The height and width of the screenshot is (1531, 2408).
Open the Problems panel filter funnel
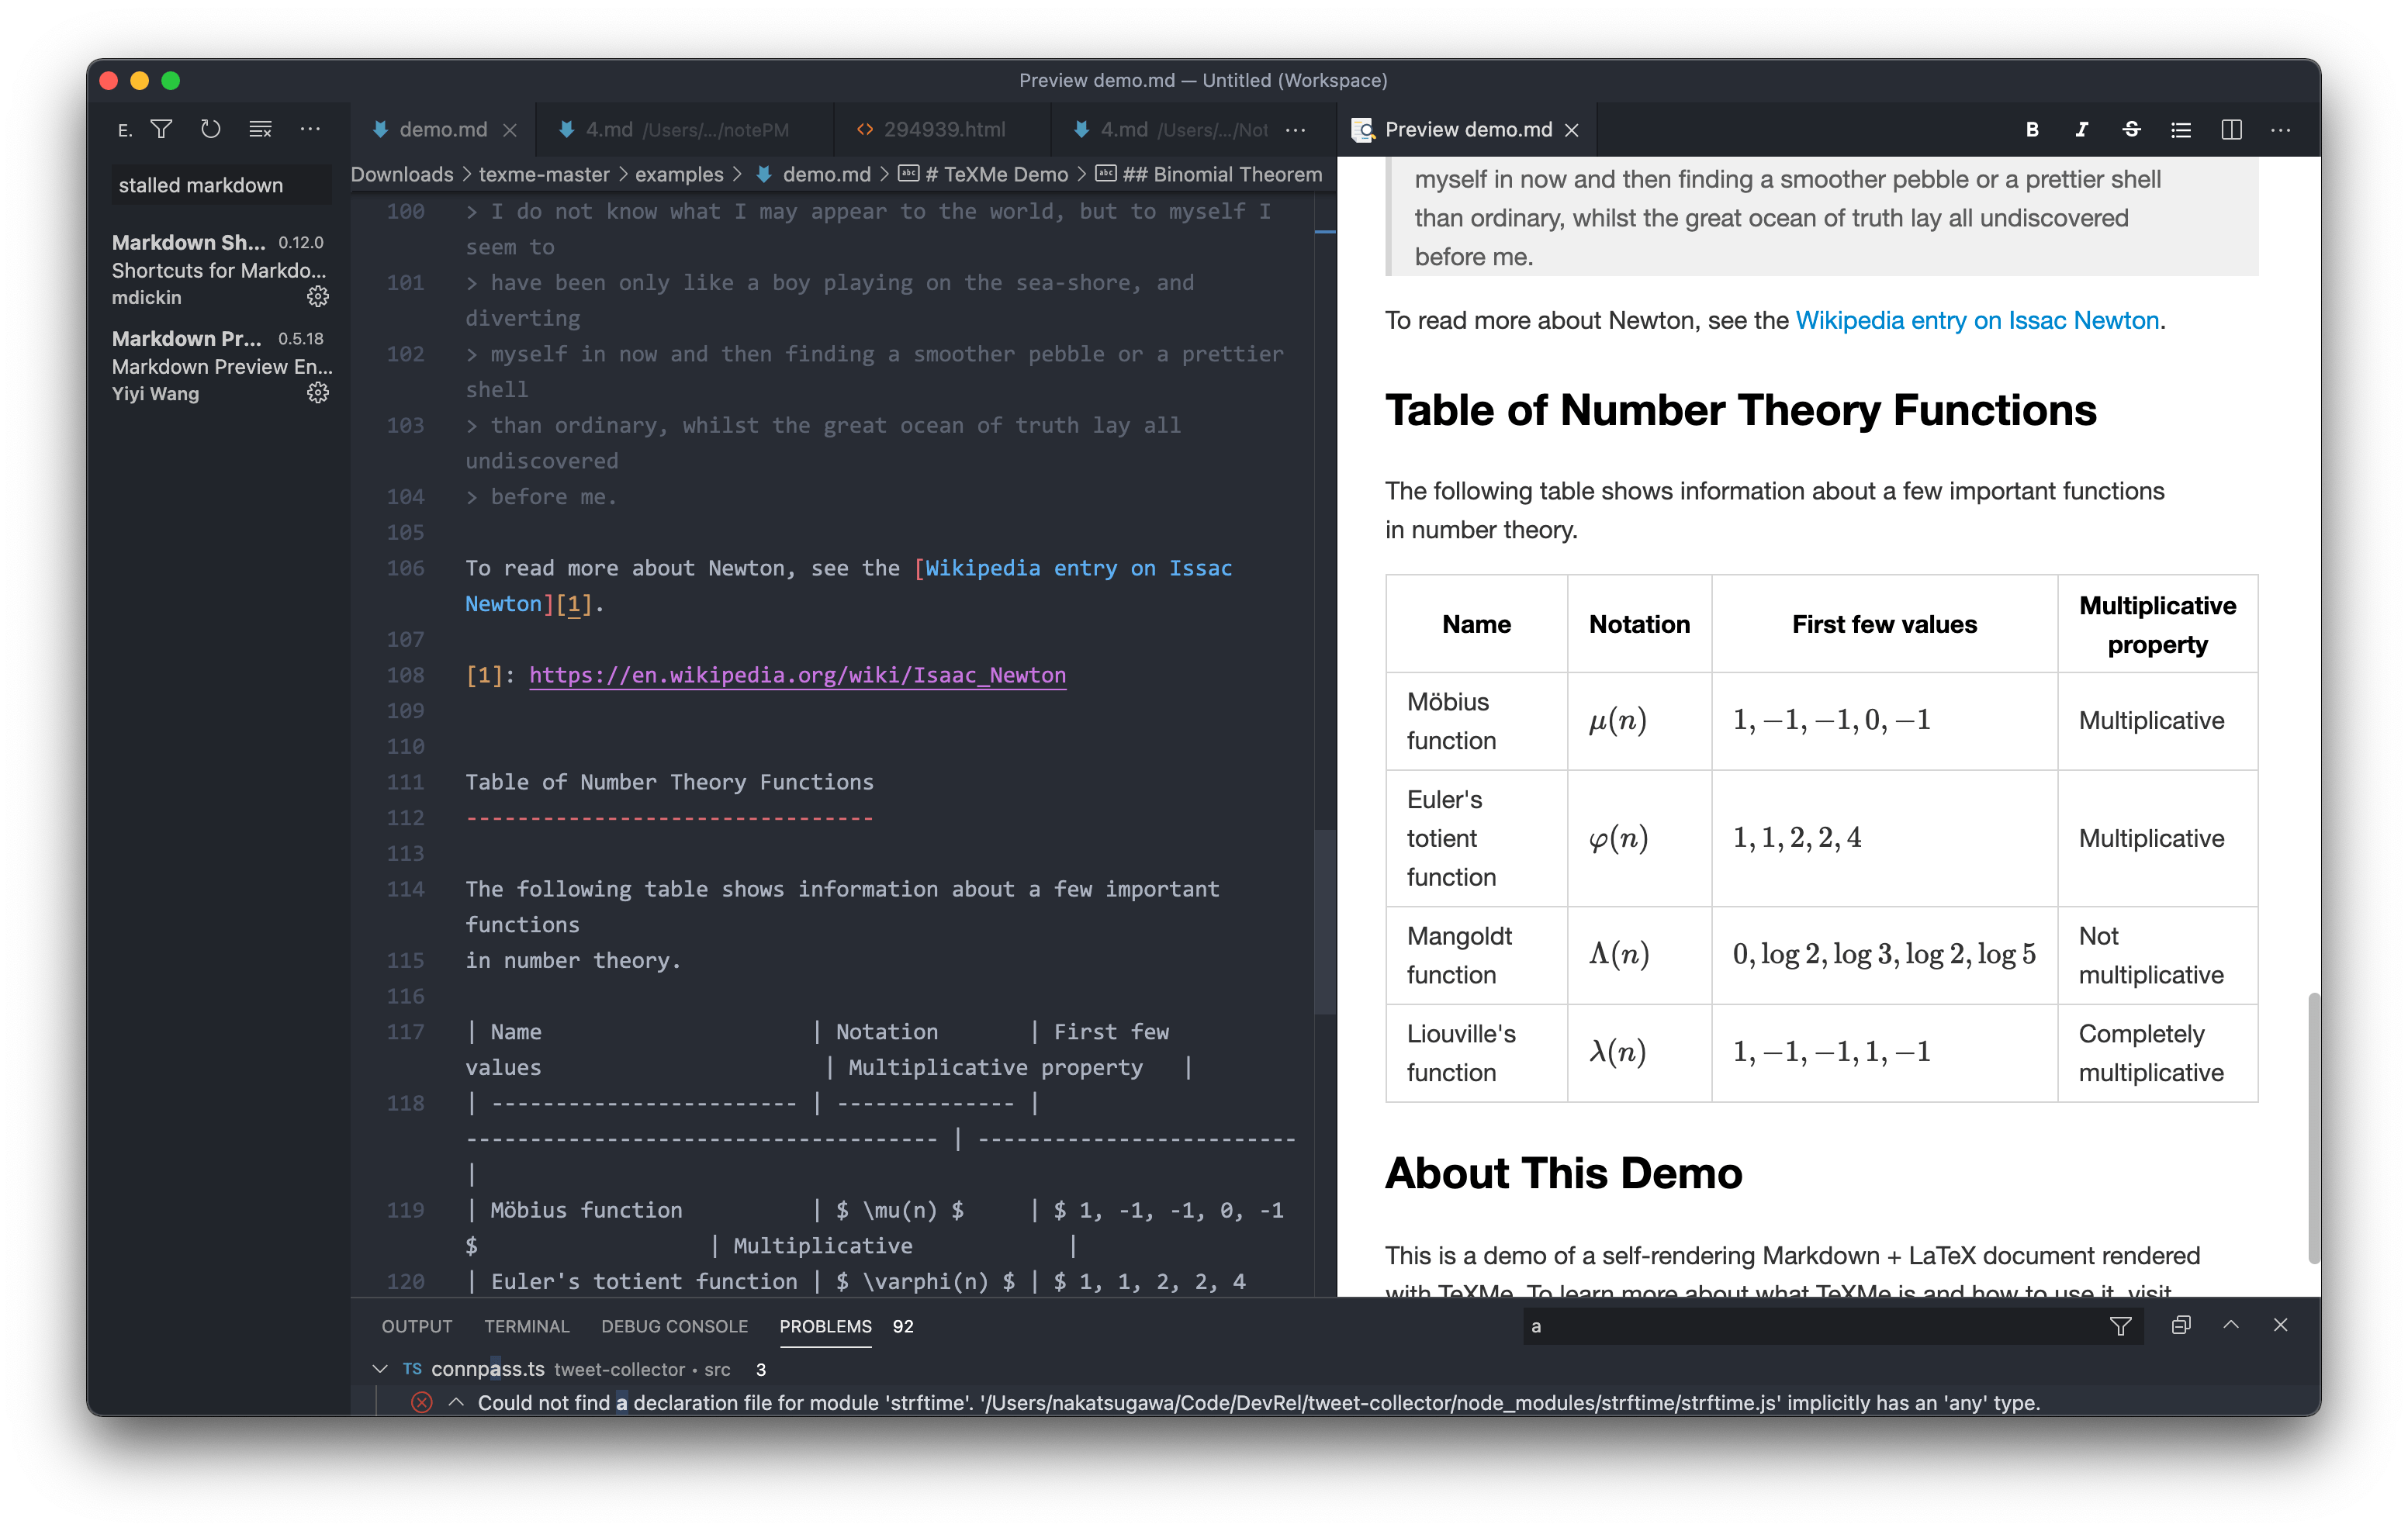2121,1325
